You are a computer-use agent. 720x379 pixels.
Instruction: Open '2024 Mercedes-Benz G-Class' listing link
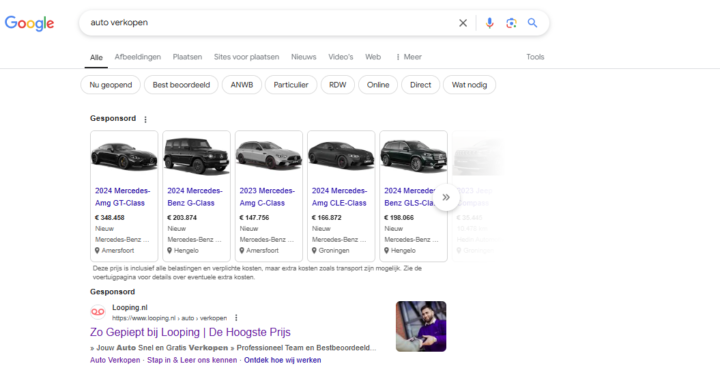[x=195, y=197]
